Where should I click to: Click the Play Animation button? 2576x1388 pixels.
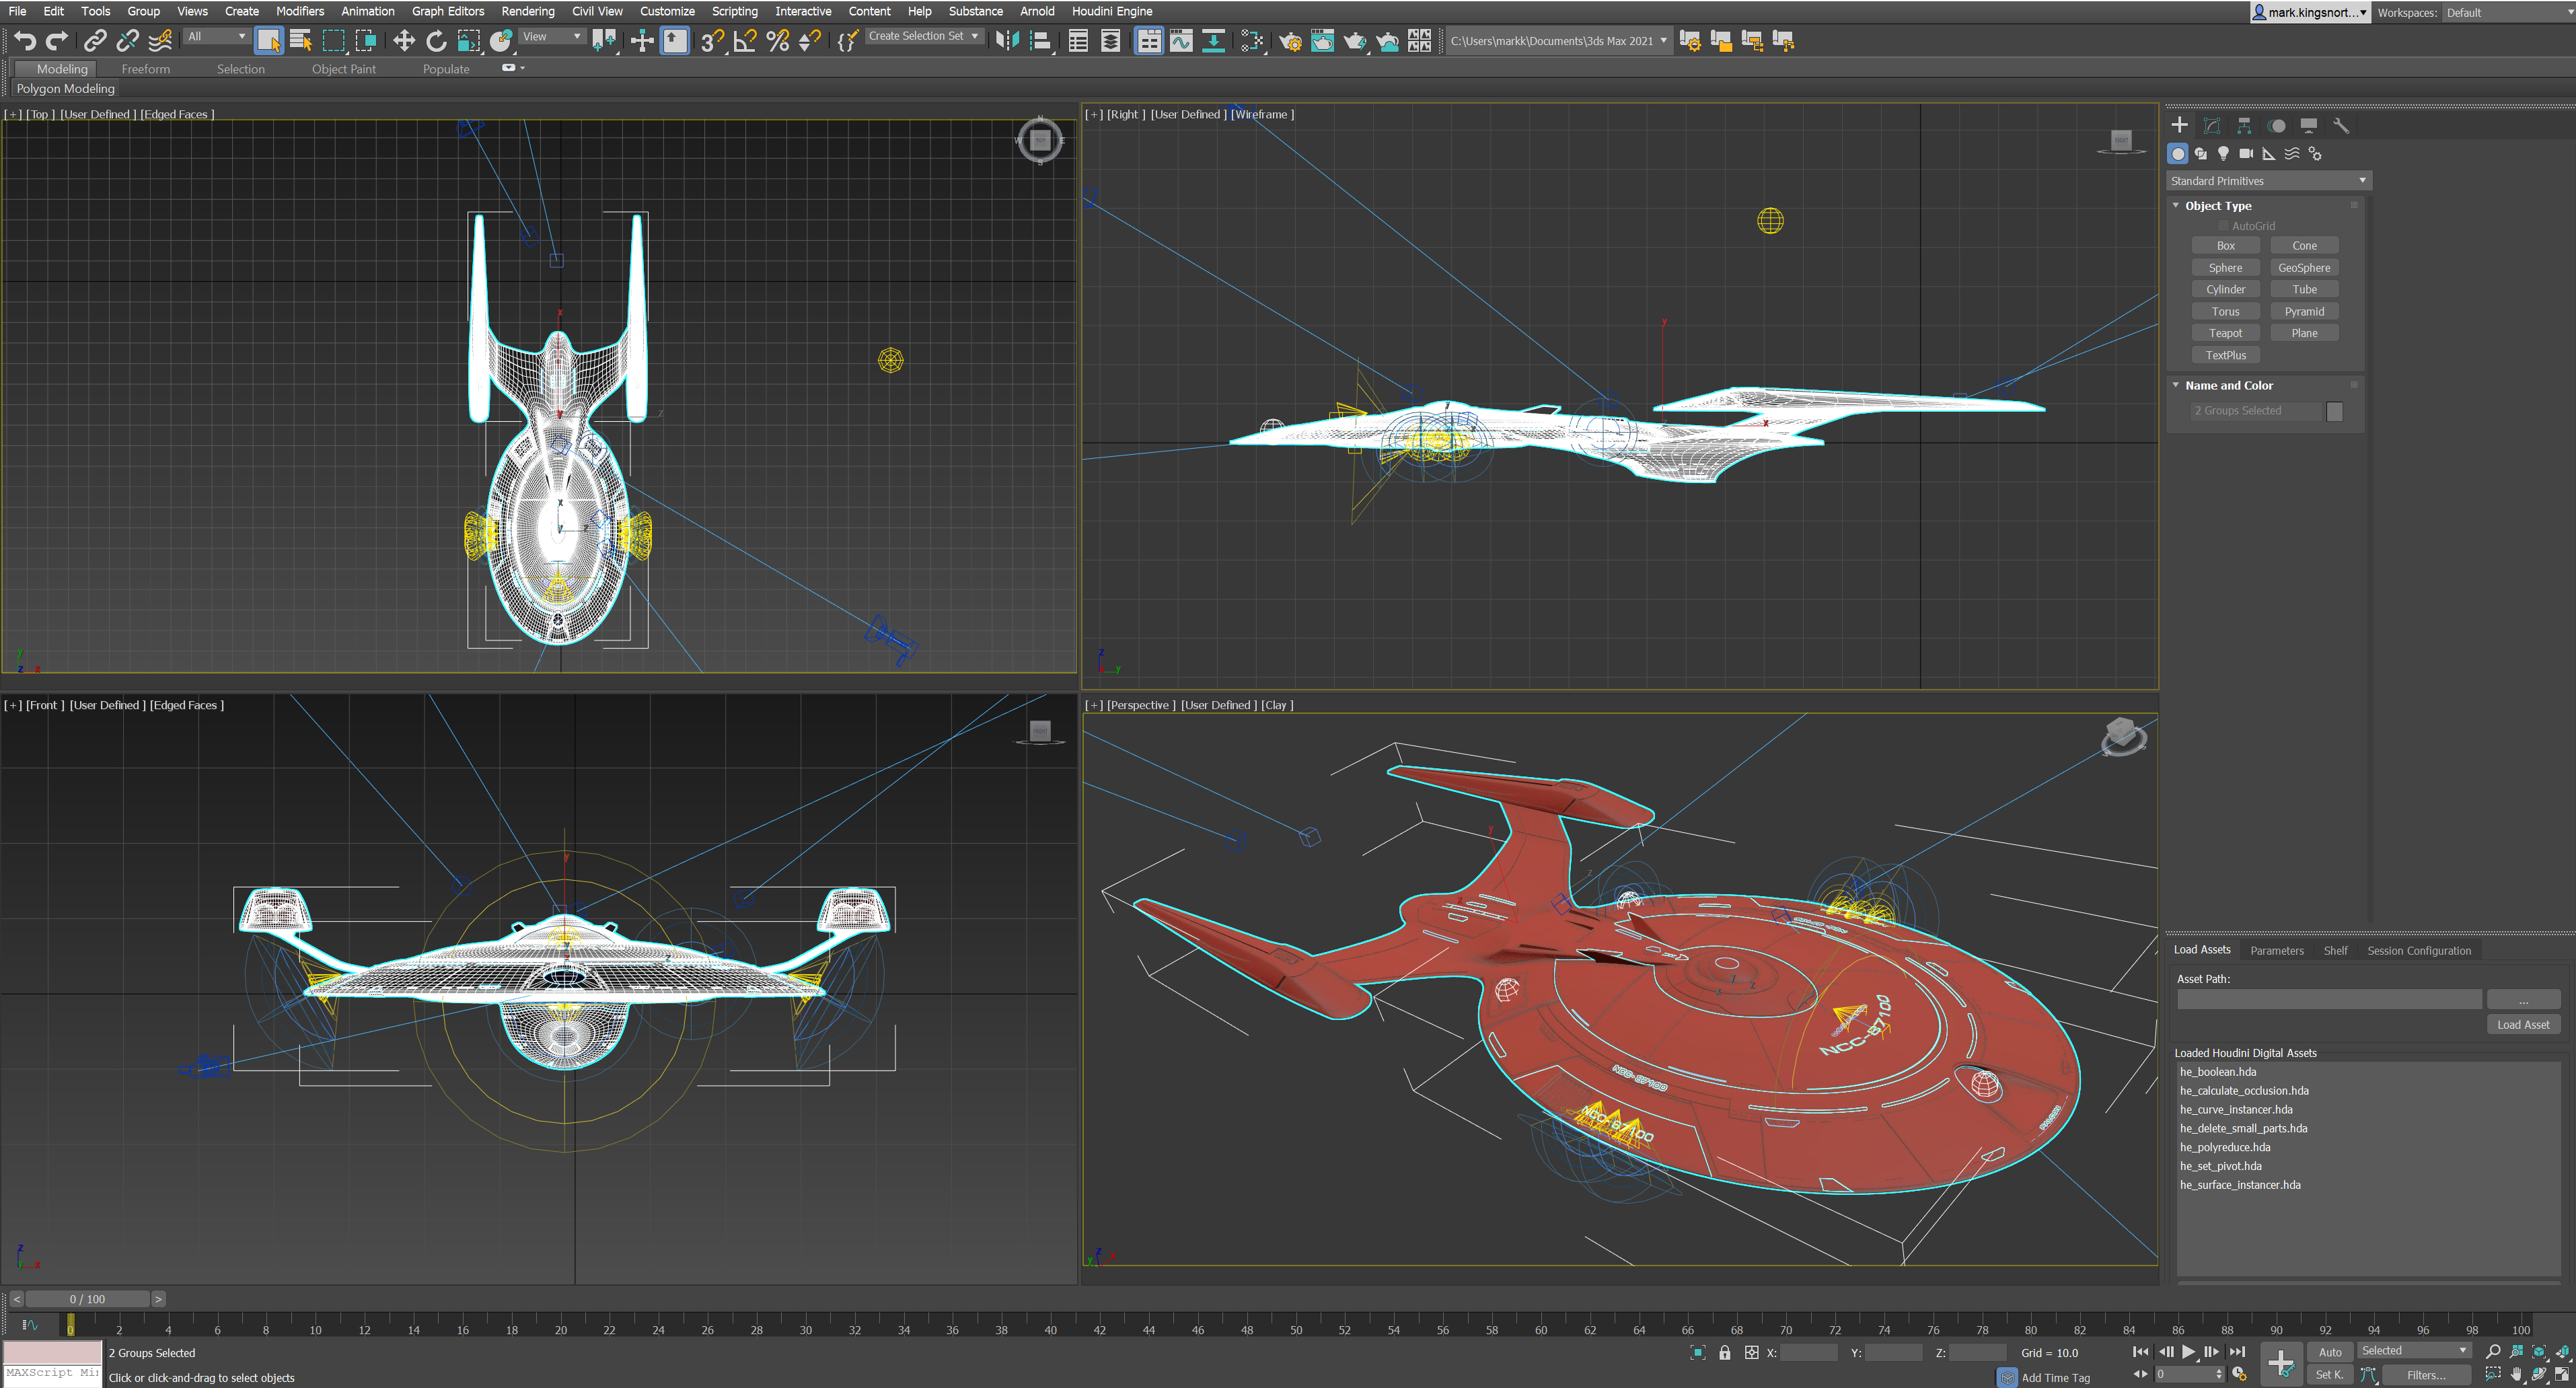pyautogui.click(x=2188, y=1352)
